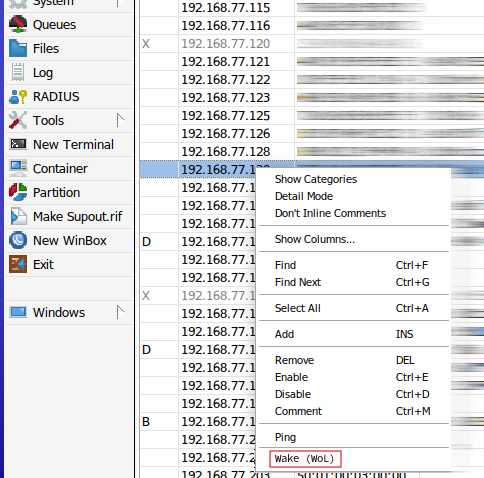Click the Exit door icon
This screenshot has height=478, width=484.
tap(18, 264)
